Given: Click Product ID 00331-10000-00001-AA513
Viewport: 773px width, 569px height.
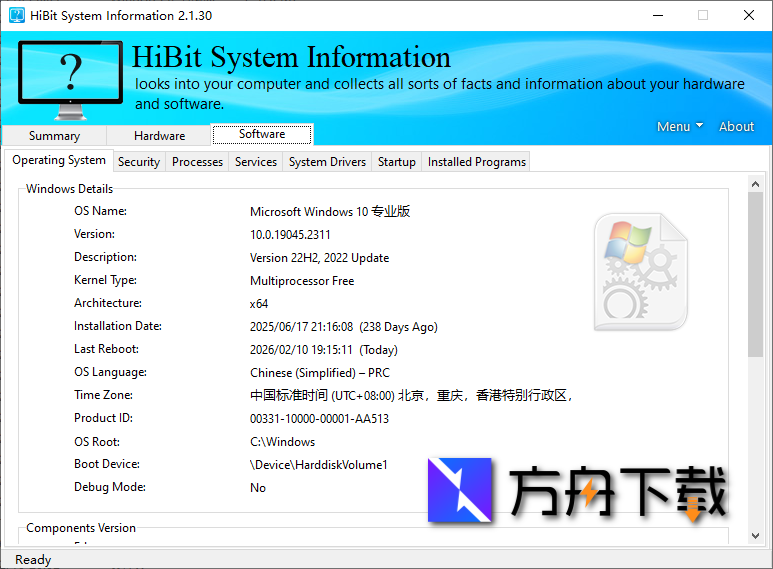Looking at the screenshot, I should (x=319, y=419).
